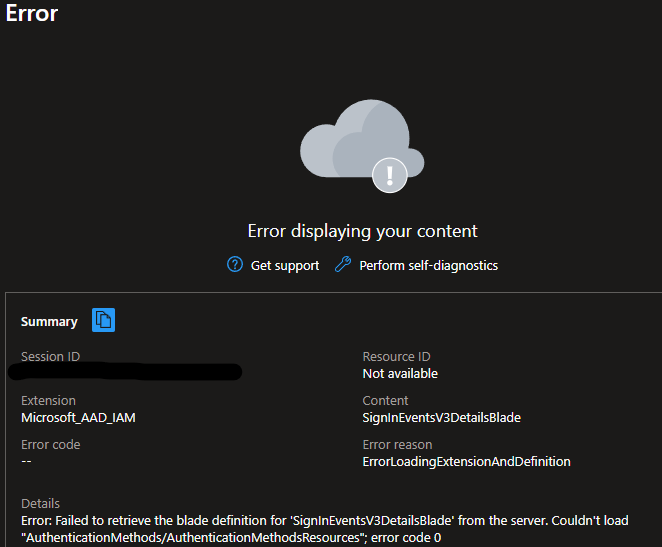Select the AuthenticationMethodsResources error code line
662x547 pixels.
[231, 538]
